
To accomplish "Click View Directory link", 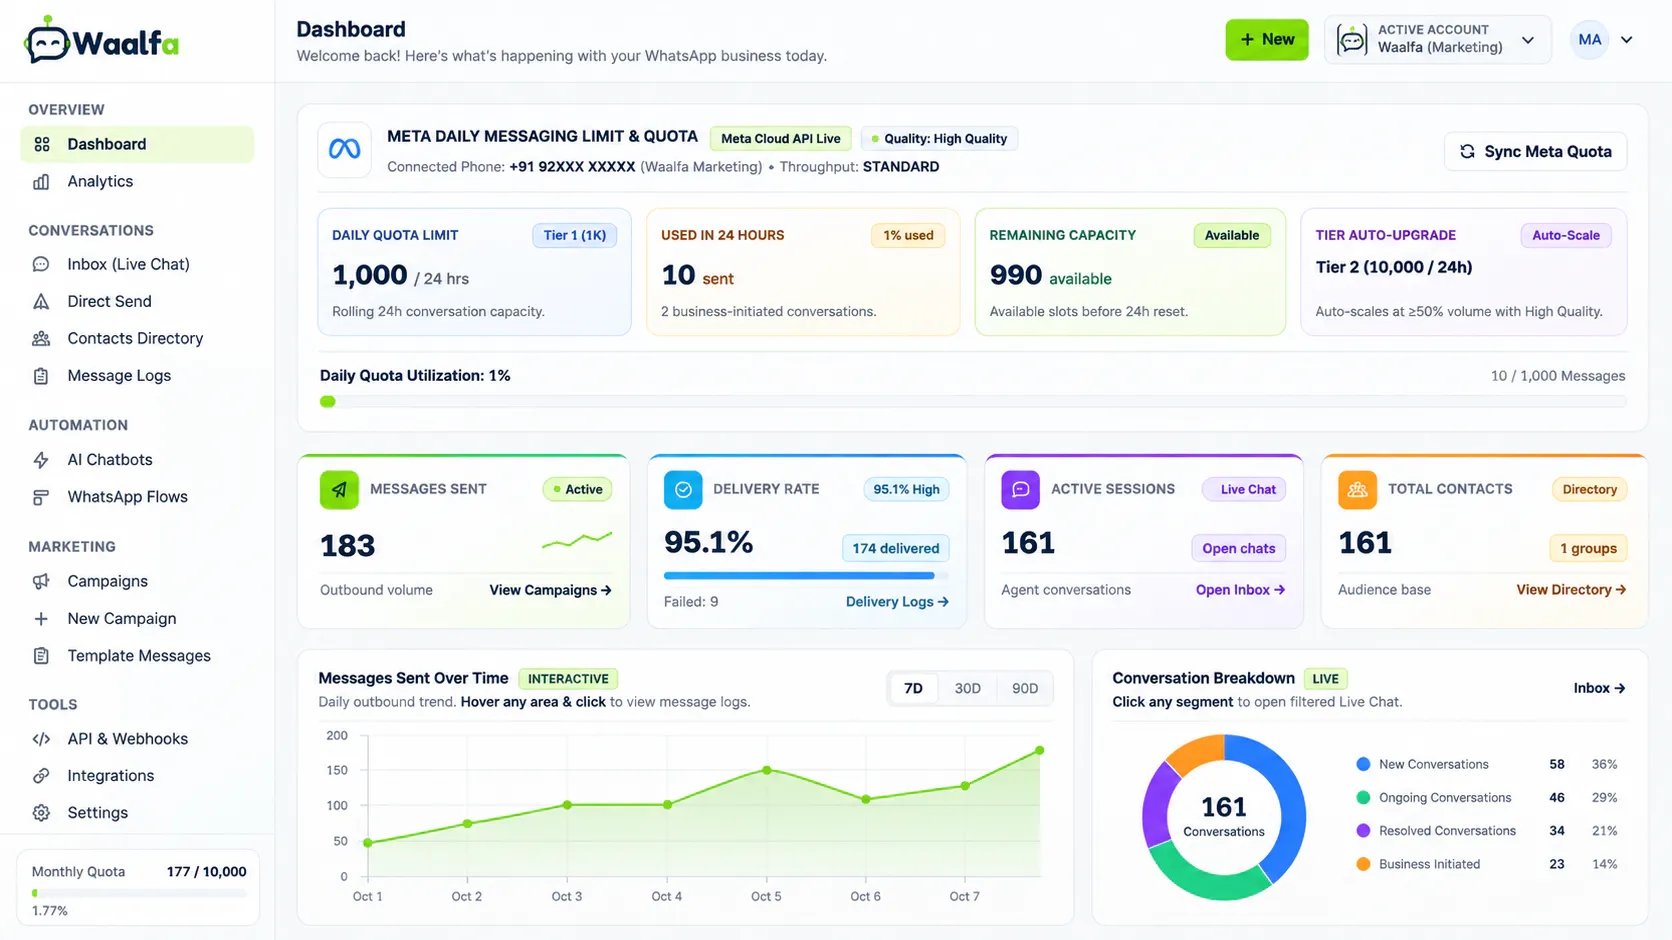I will click(x=1571, y=590).
